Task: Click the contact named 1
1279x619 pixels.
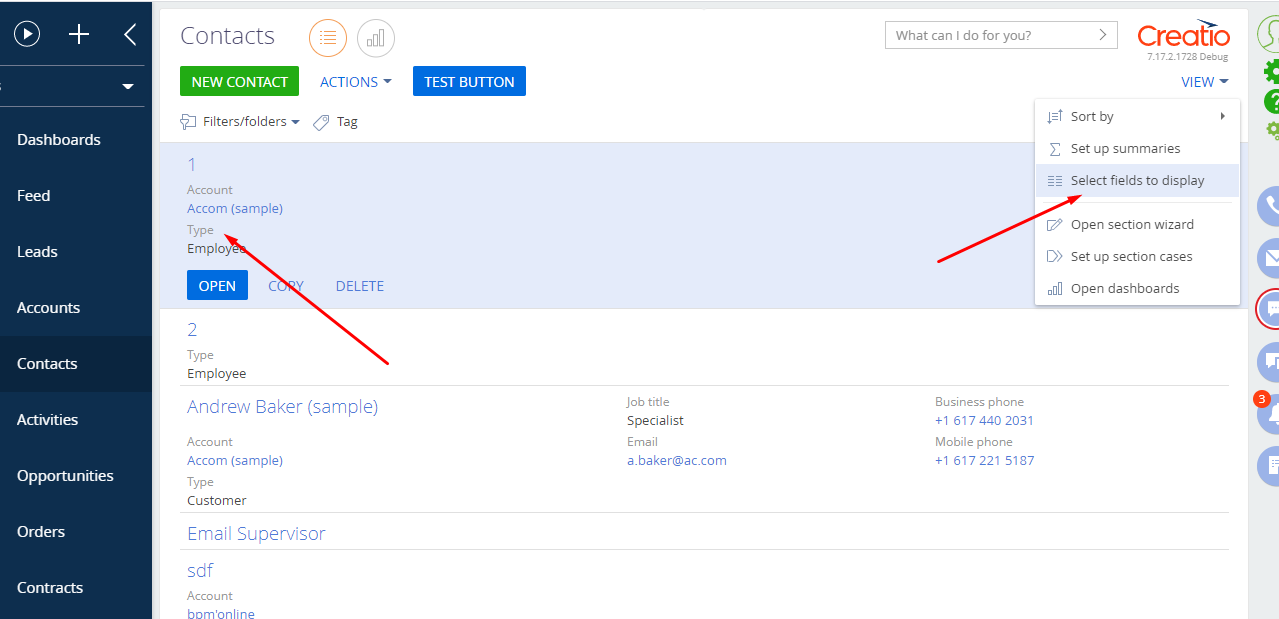Action: pyautogui.click(x=192, y=165)
